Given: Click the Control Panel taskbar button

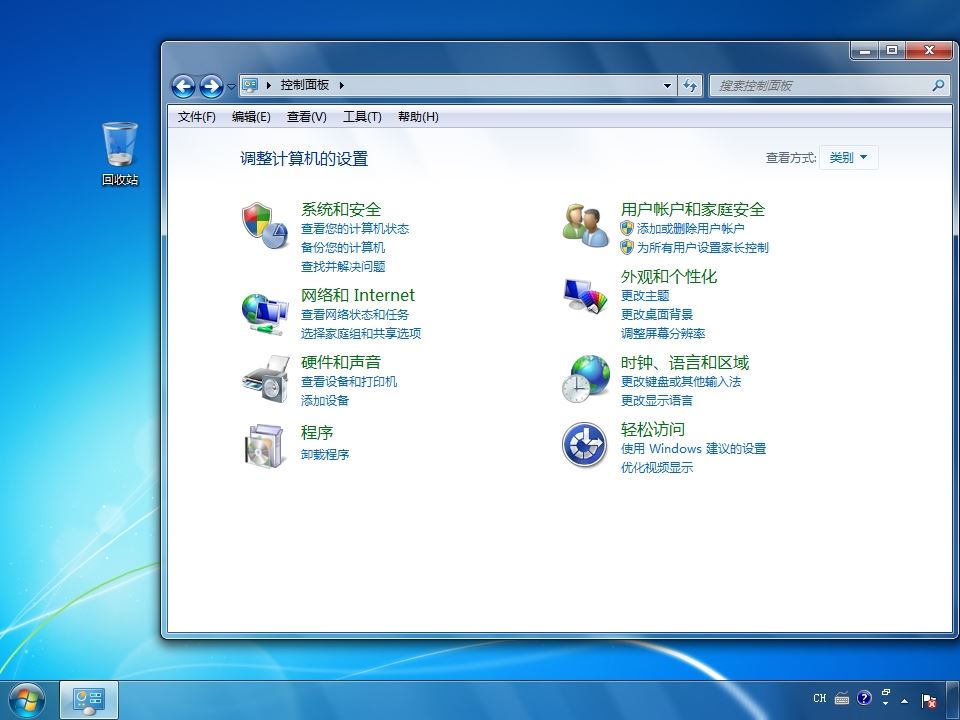Looking at the screenshot, I should (x=89, y=700).
